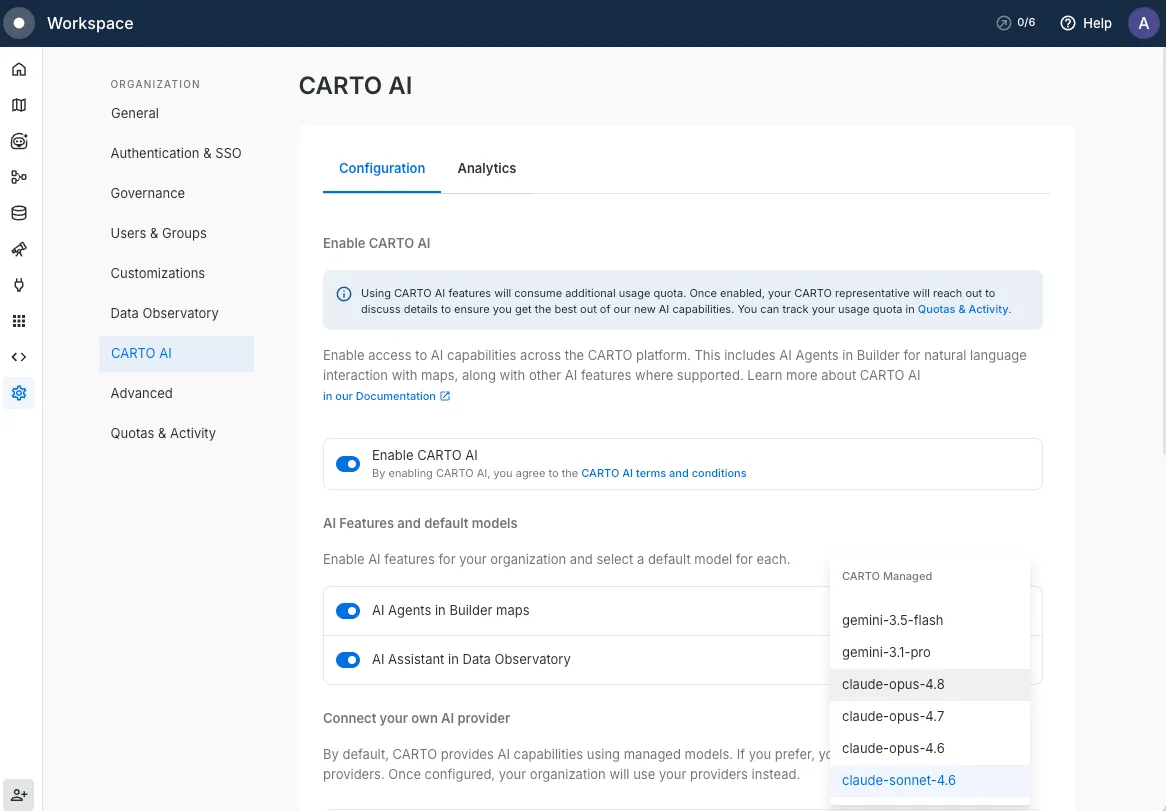Switch to the Analytics tab
This screenshot has width=1166, height=811.
(486, 169)
